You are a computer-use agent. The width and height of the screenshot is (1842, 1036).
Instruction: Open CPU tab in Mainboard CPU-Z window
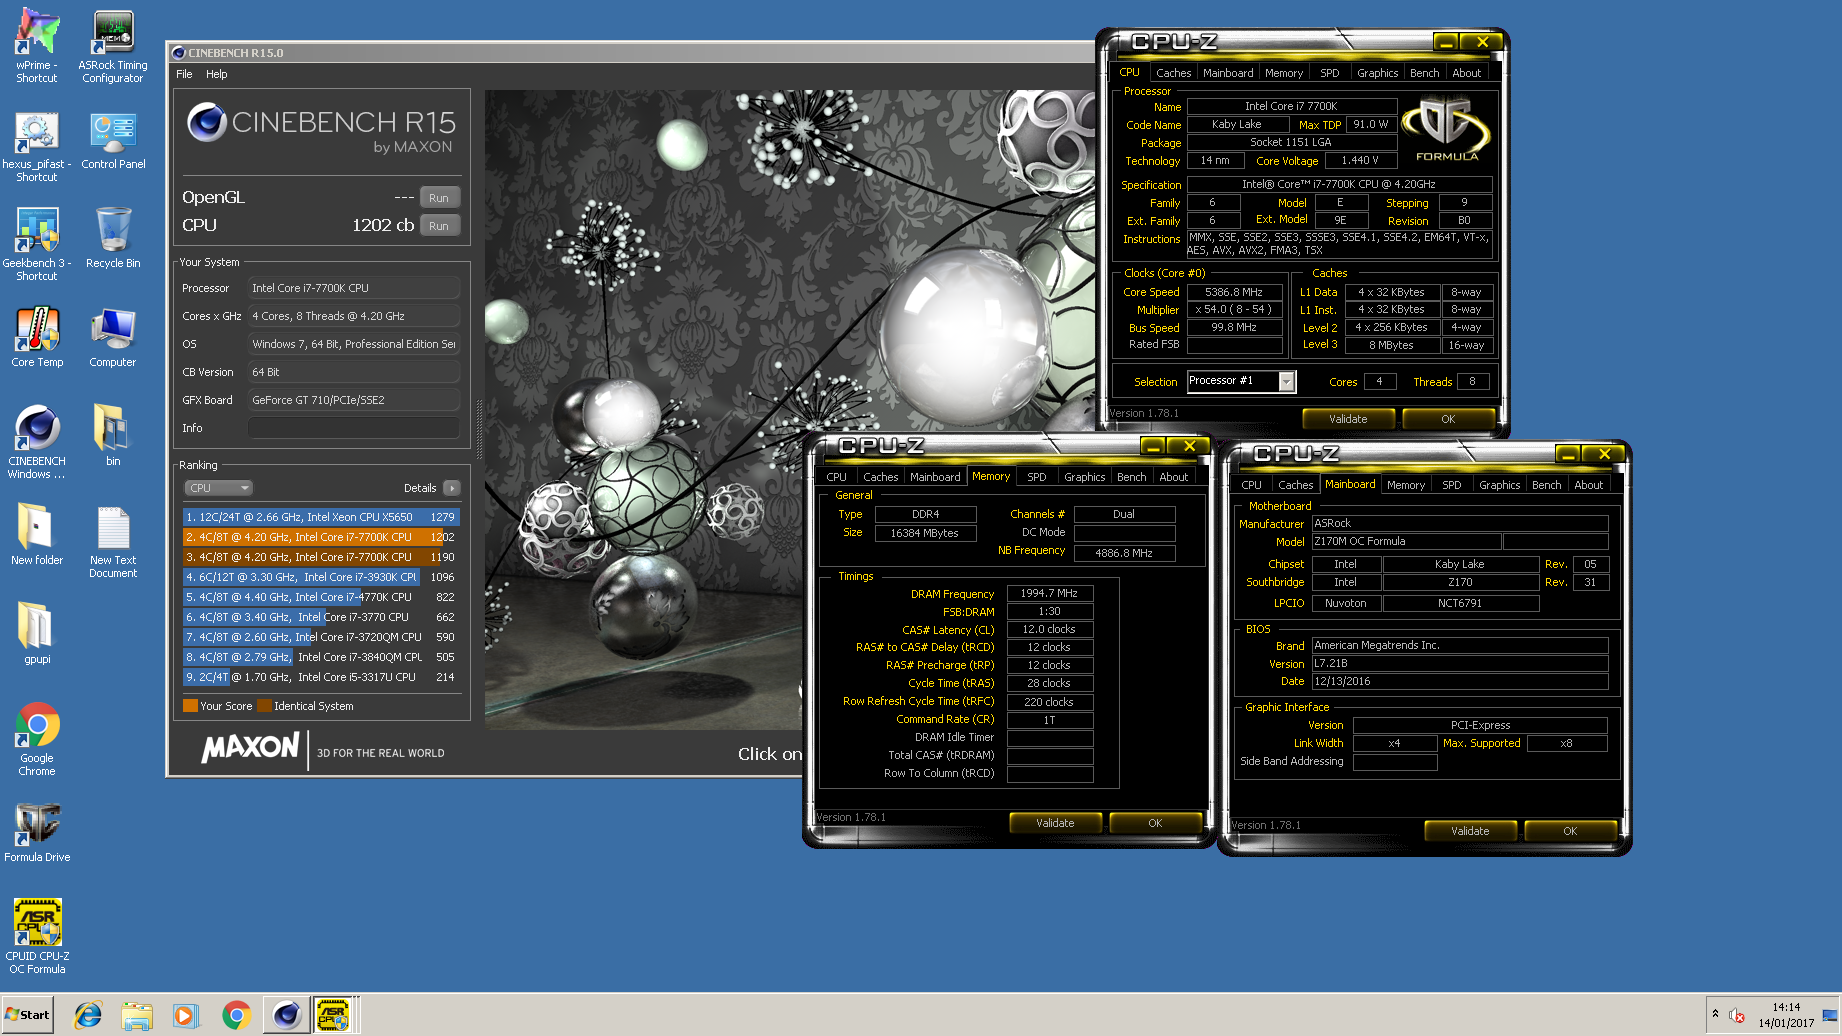point(1251,485)
